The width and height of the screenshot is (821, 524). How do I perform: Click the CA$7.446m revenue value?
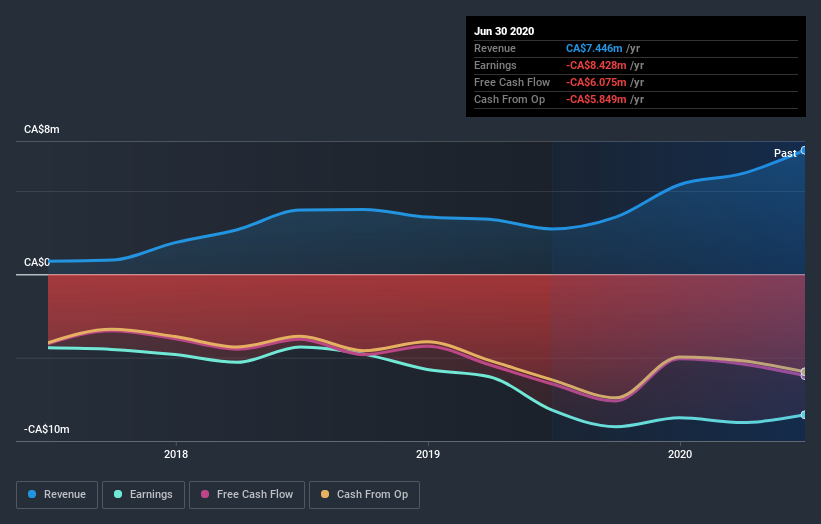click(x=594, y=48)
